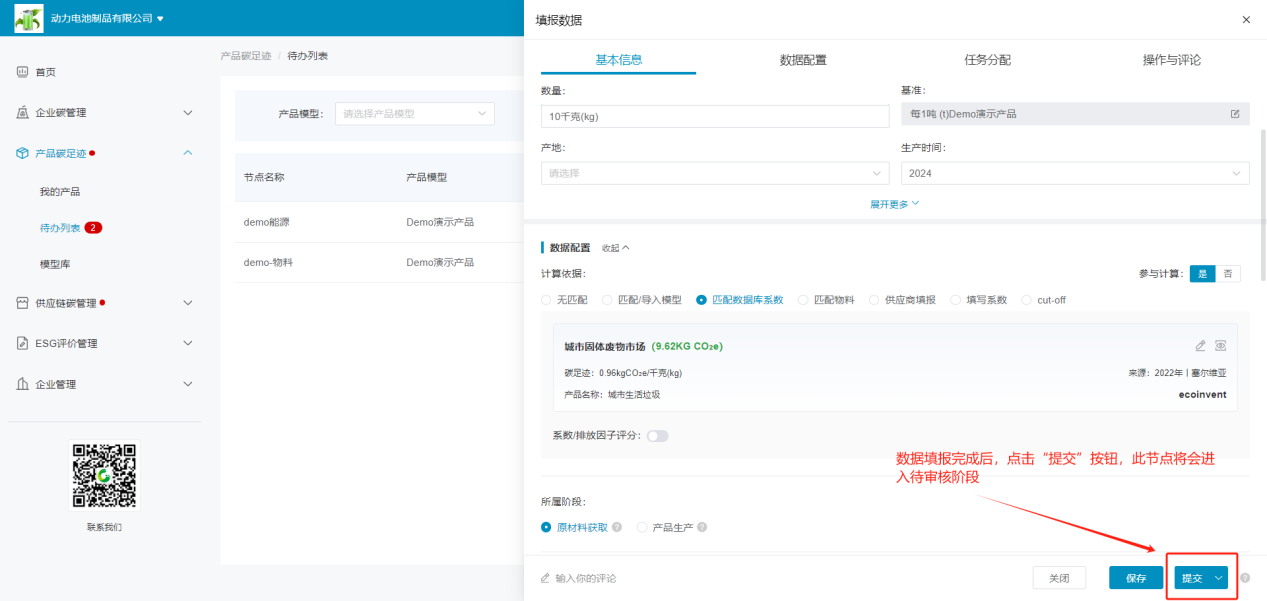This screenshot has height=601, width=1267.
Task: Open the 产地 dropdown
Action: coord(714,173)
